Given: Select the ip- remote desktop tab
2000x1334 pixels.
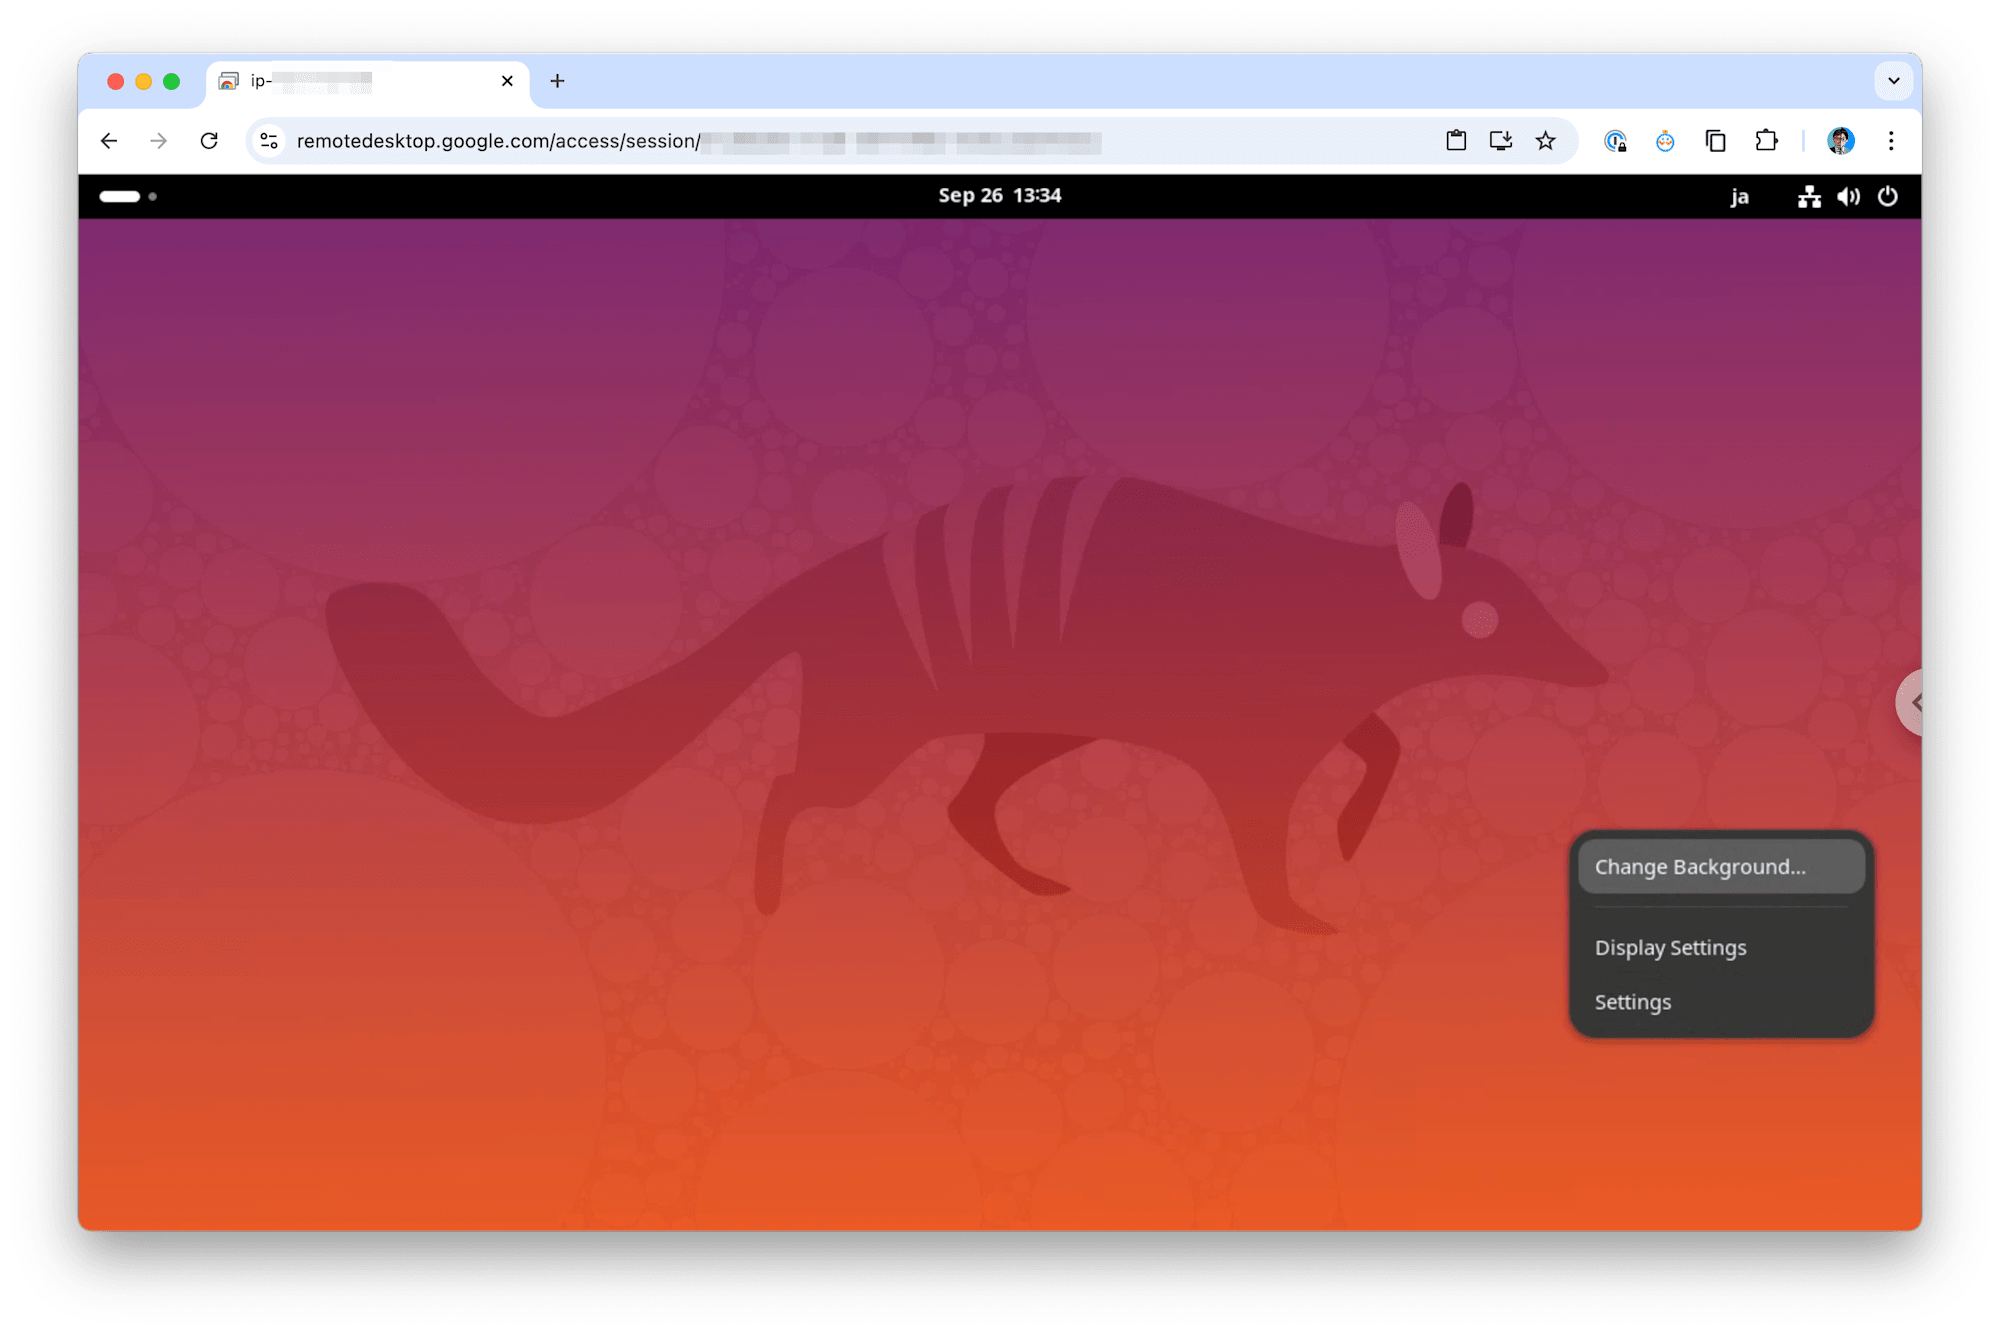Looking at the screenshot, I should (368, 81).
